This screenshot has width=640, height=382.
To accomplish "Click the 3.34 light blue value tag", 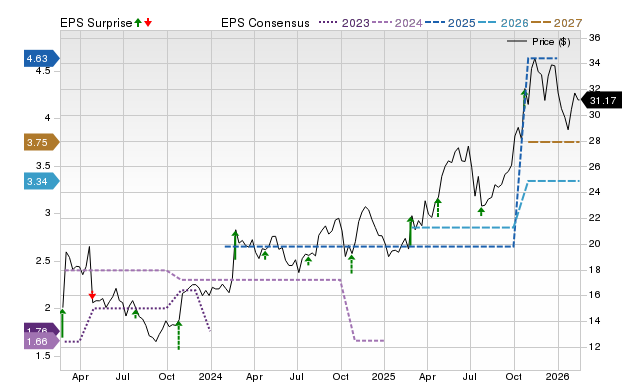I will coord(42,181).
